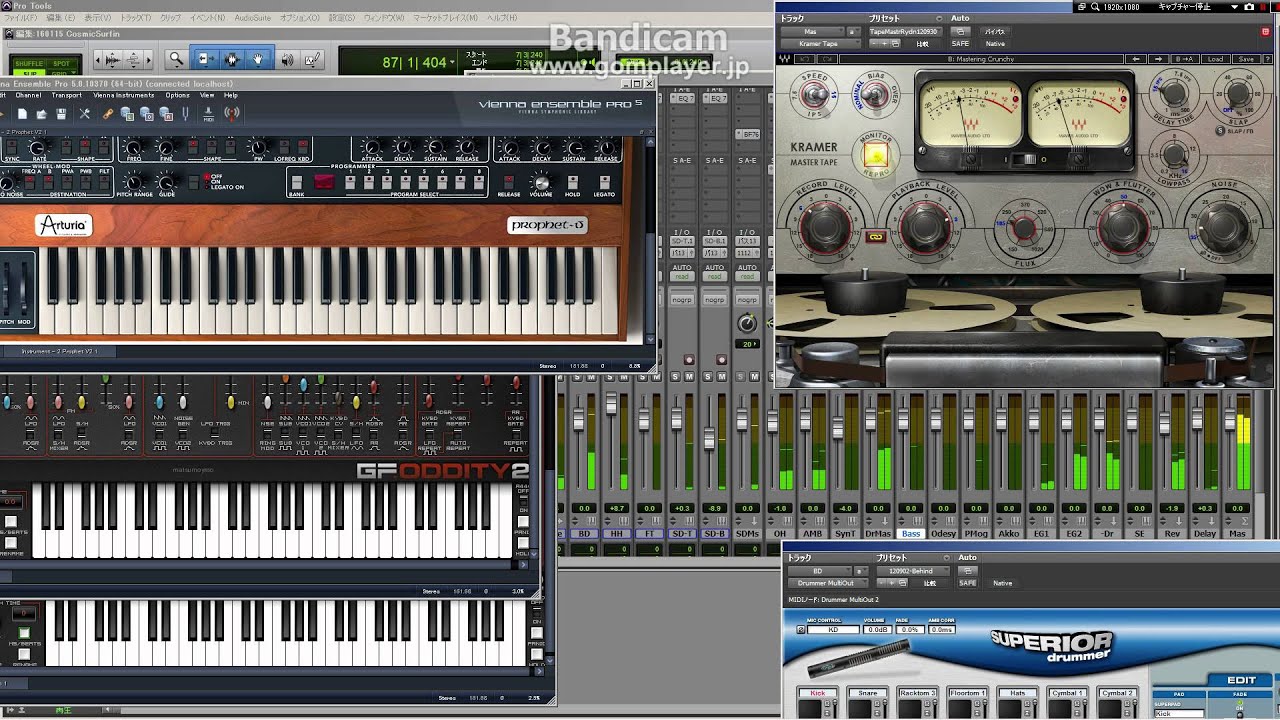Open the トラック(T) menu
Image resolution: width=1280 pixels, height=720 pixels.
pos(135,18)
